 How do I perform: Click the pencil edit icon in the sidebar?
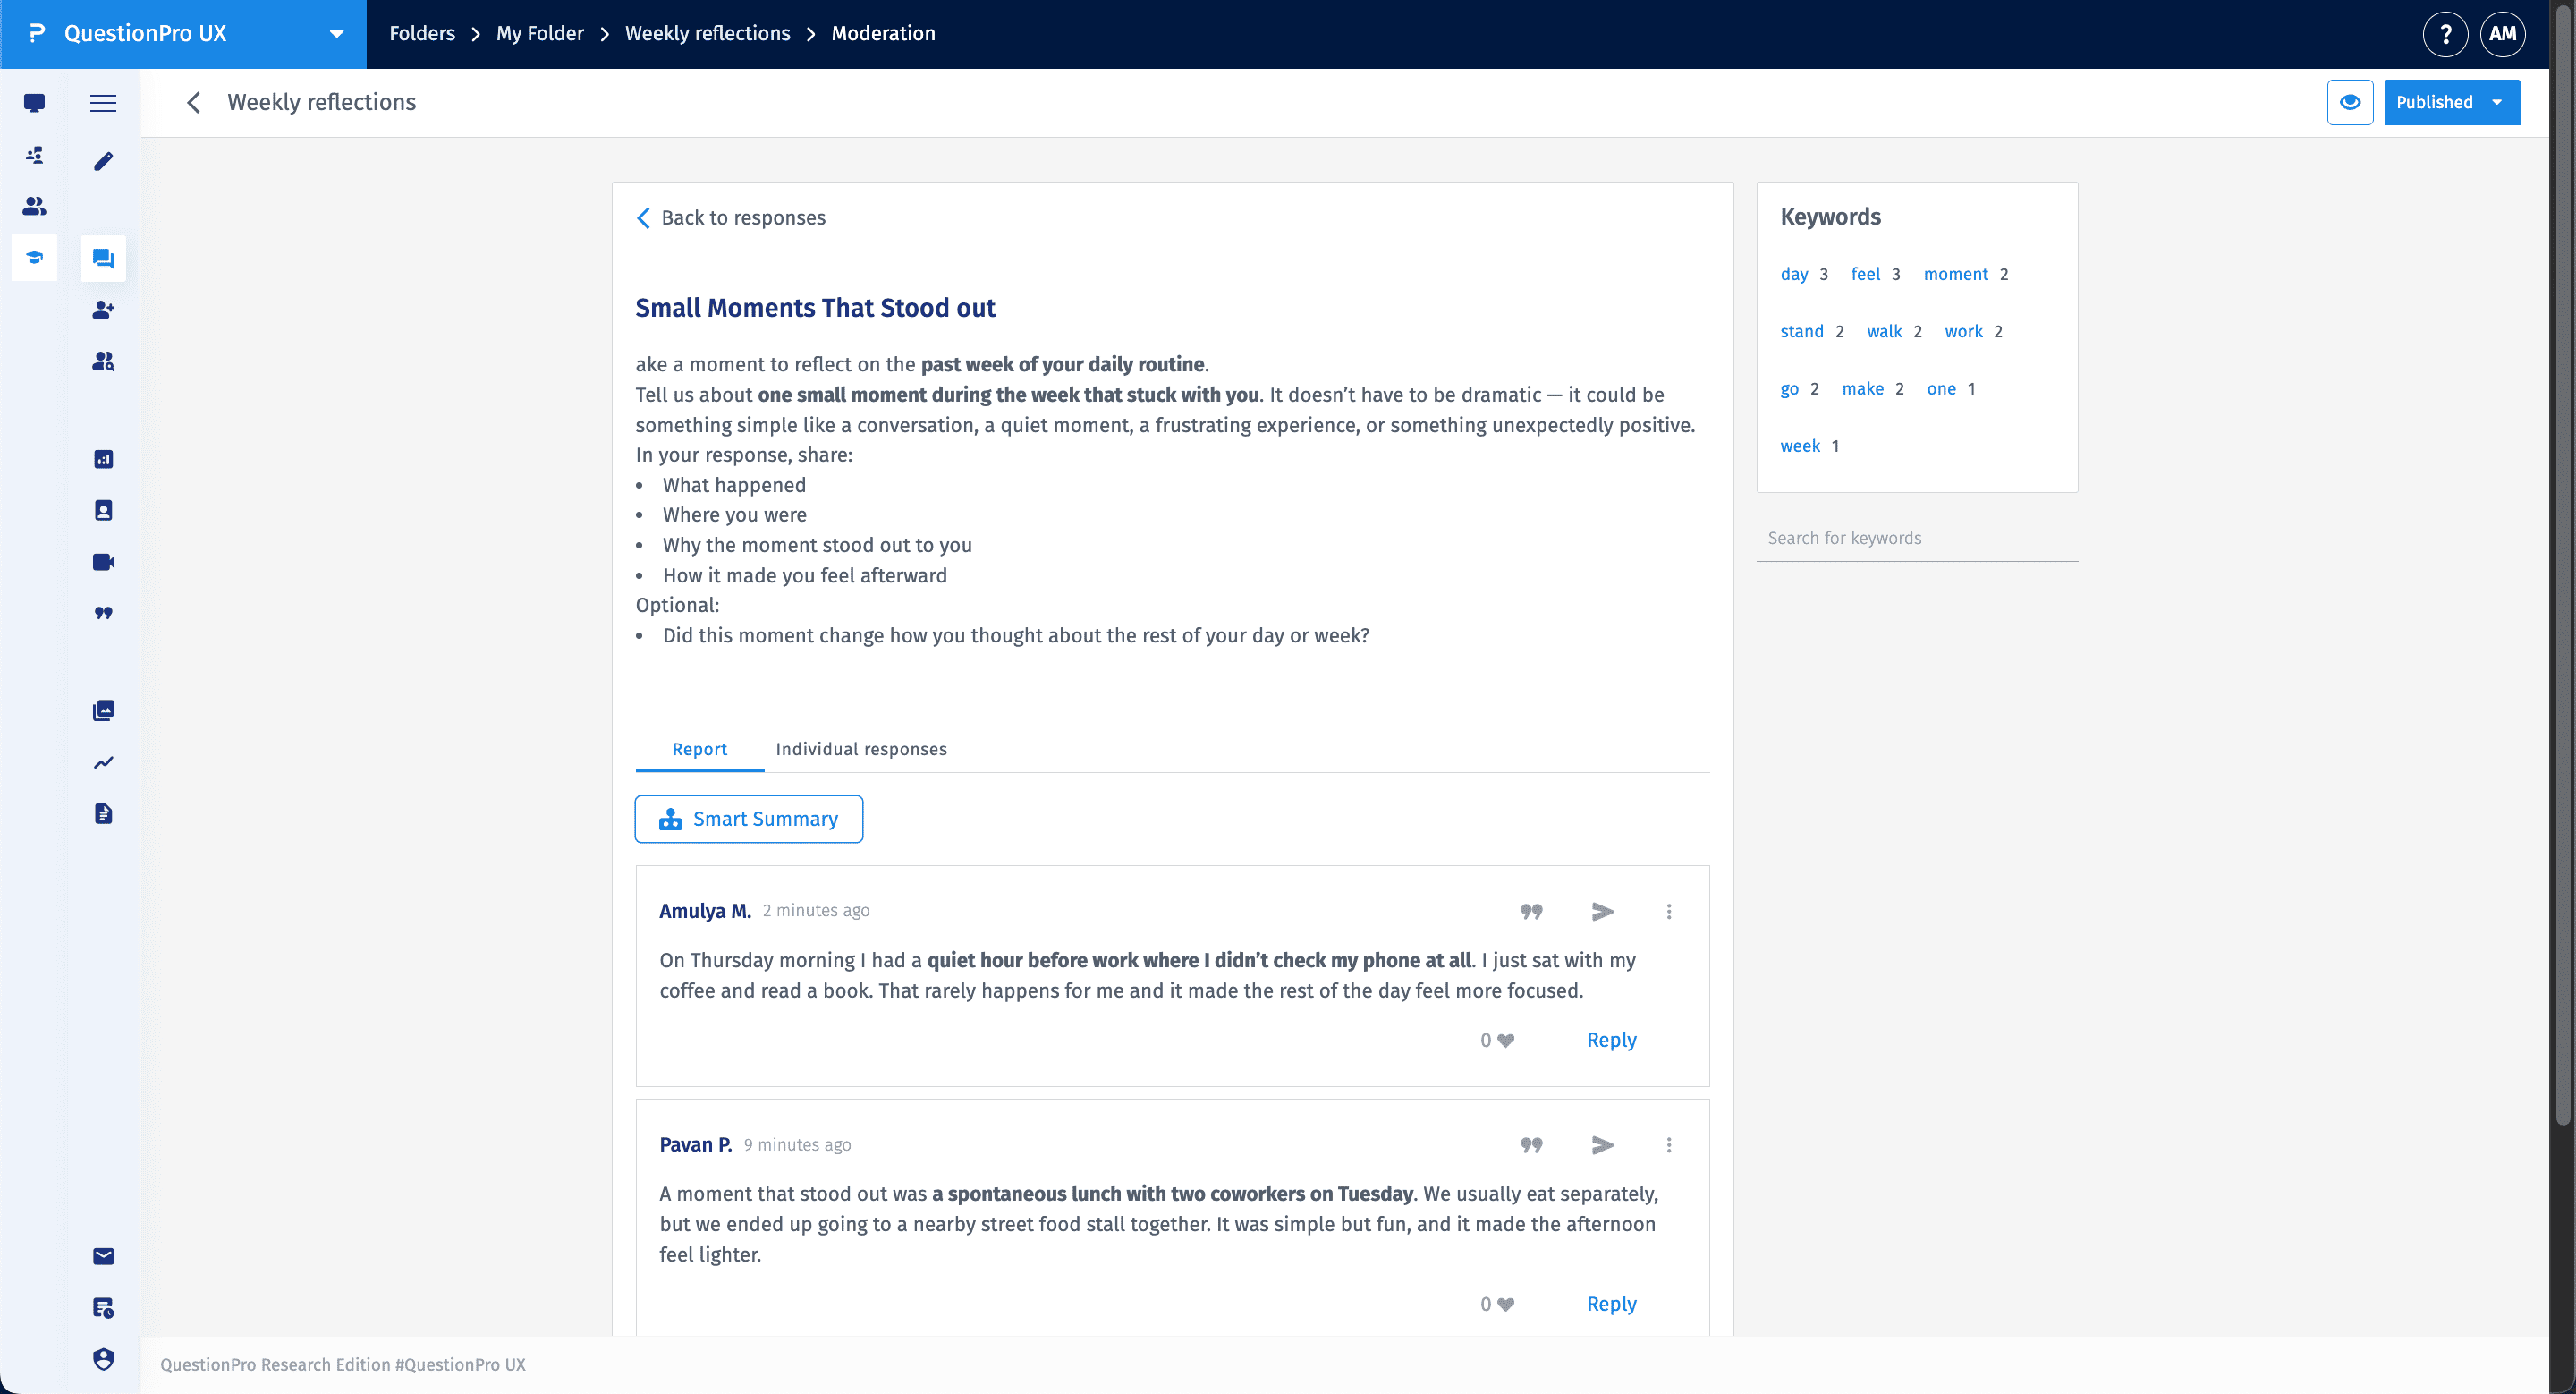[103, 161]
